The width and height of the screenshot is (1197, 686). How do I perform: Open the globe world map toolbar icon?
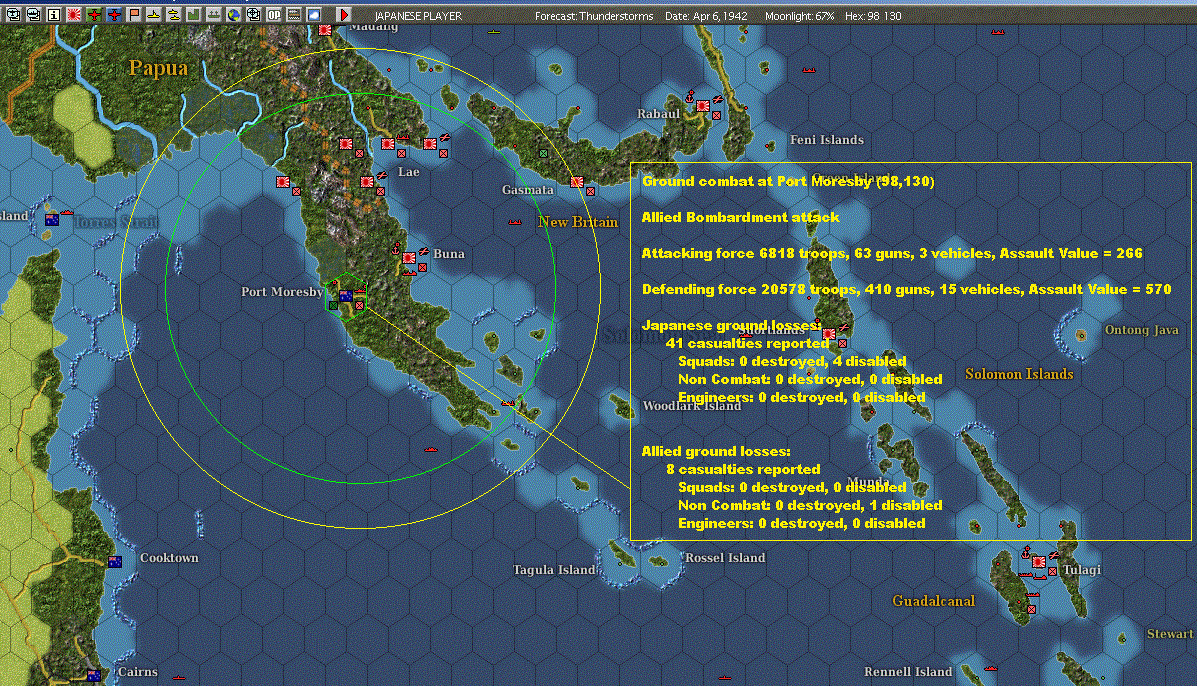point(234,14)
